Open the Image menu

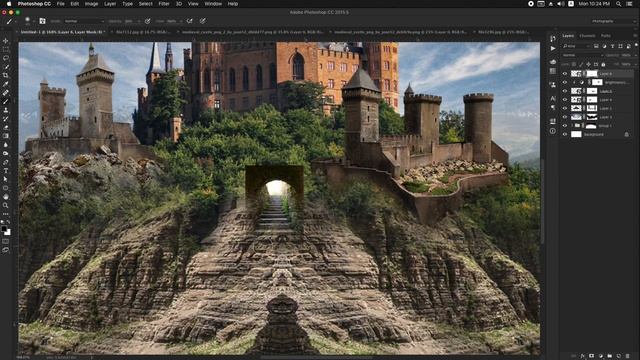[x=91, y=4]
